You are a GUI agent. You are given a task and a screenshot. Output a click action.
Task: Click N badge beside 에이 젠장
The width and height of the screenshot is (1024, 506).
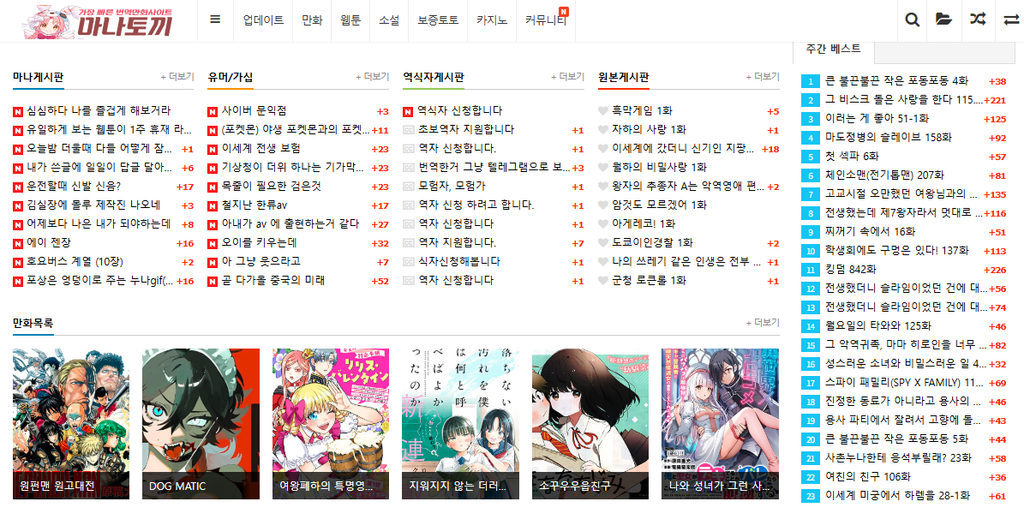[18, 244]
